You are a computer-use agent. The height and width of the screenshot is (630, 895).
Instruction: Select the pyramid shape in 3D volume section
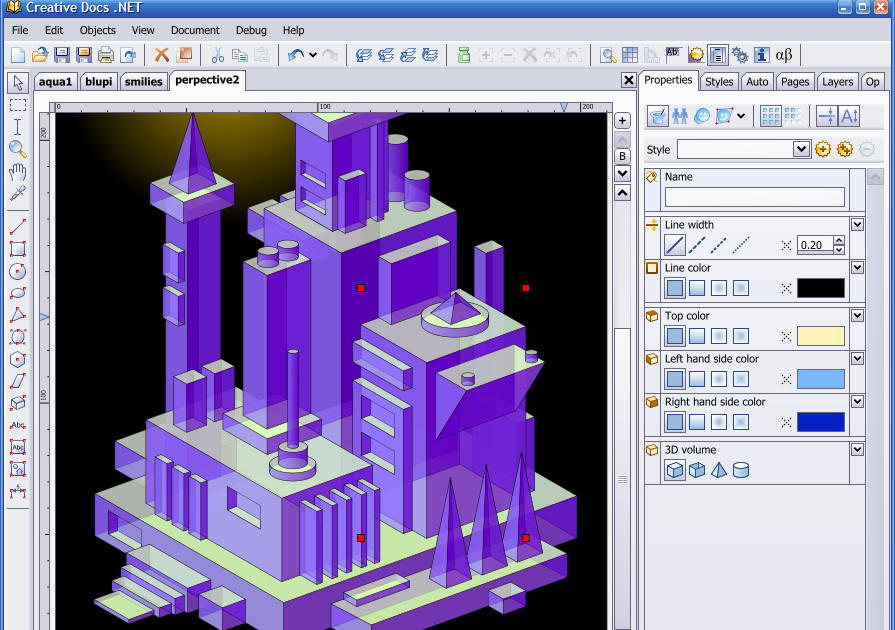[717, 469]
